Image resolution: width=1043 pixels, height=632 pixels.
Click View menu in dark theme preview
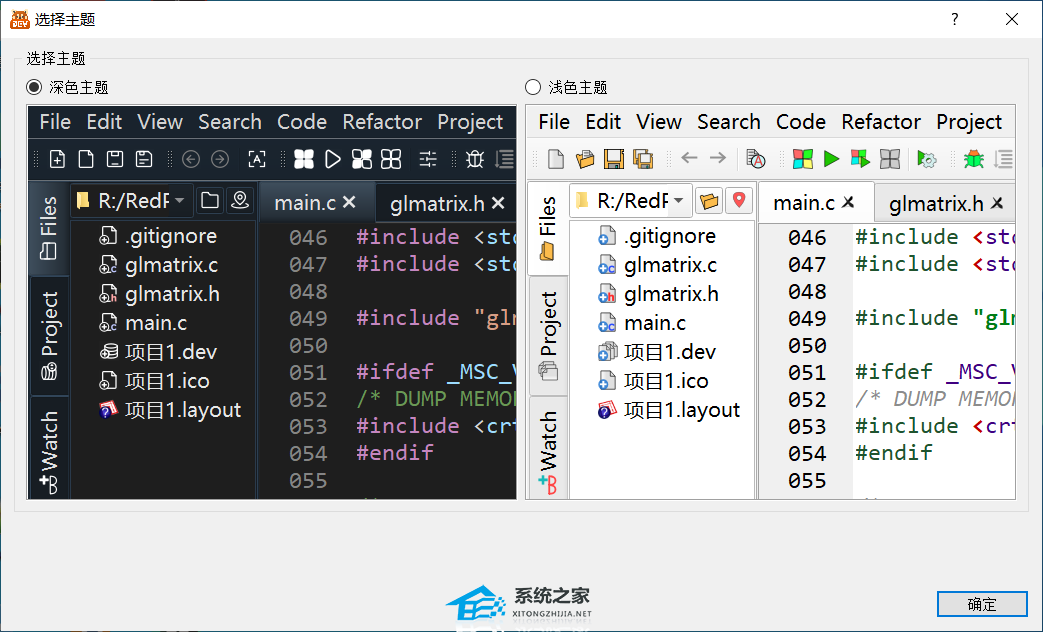click(x=160, y=122)
